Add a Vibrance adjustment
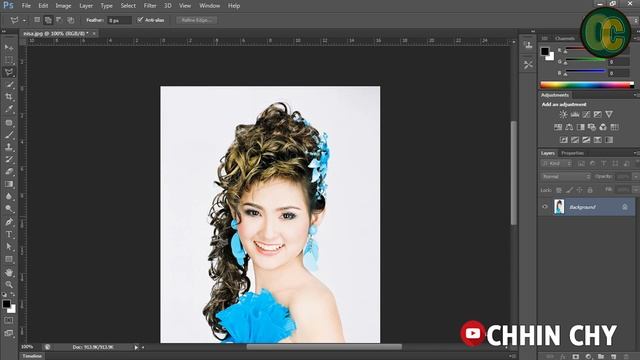This screenshot has width=640, height=360. (609, 114)
